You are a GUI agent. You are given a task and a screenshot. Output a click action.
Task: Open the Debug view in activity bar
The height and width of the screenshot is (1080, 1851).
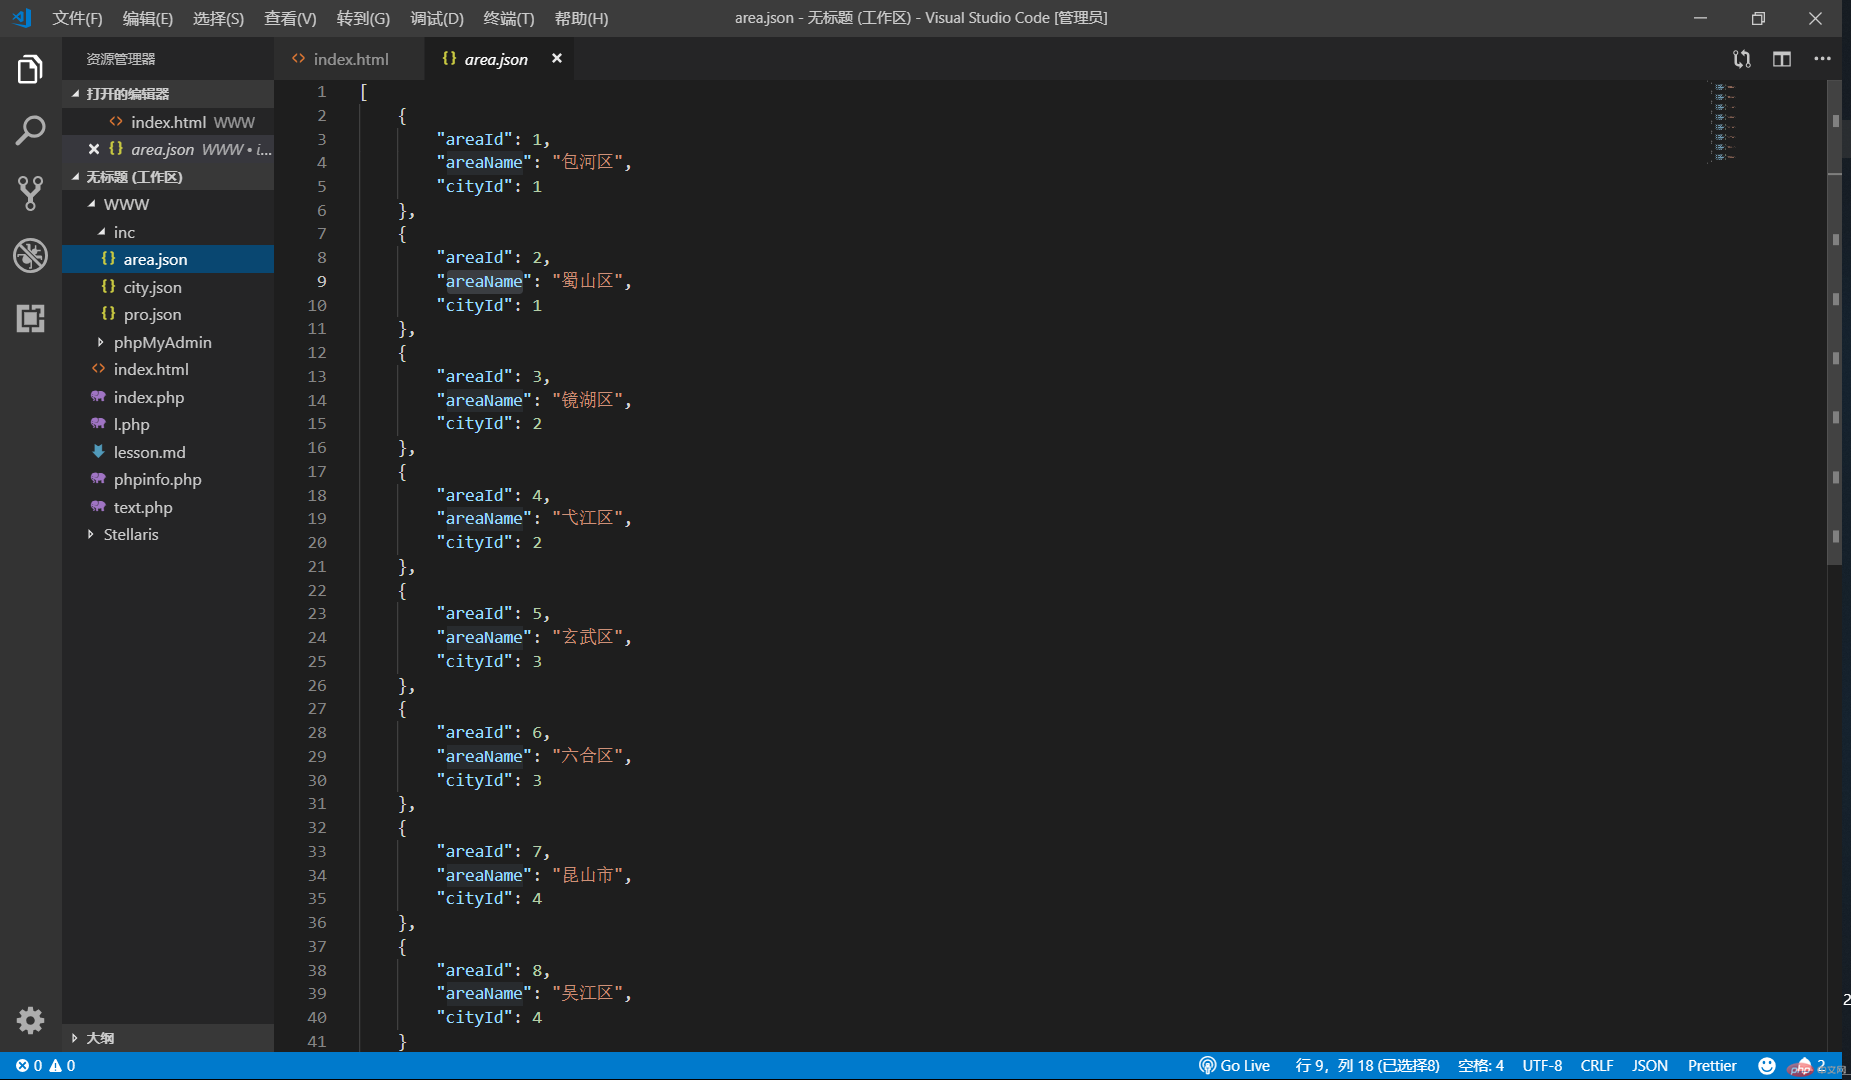pos(30,255)
